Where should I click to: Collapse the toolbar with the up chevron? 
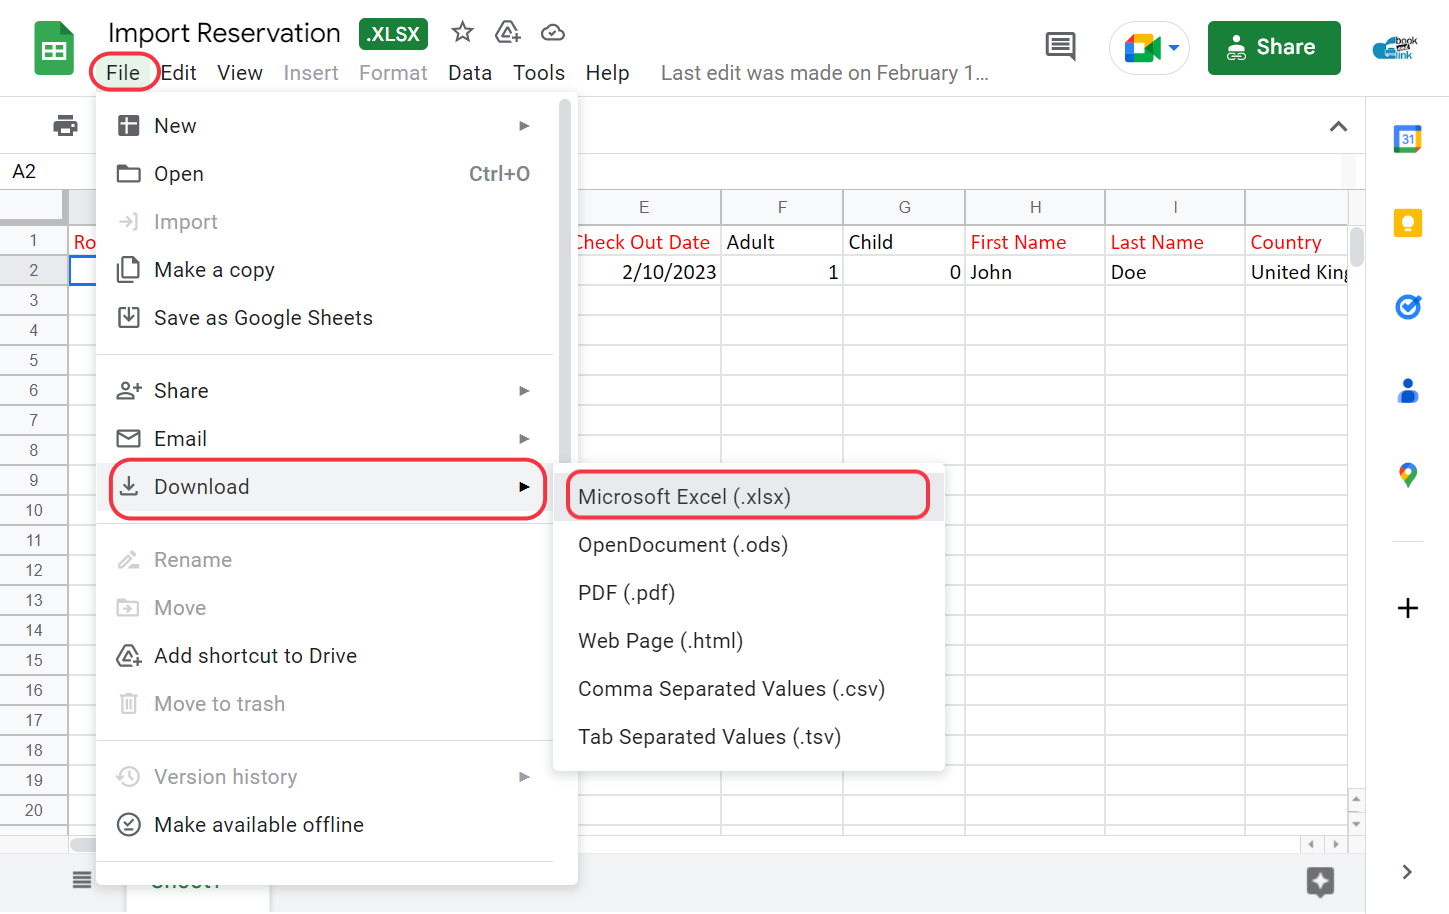(1338, 126)
